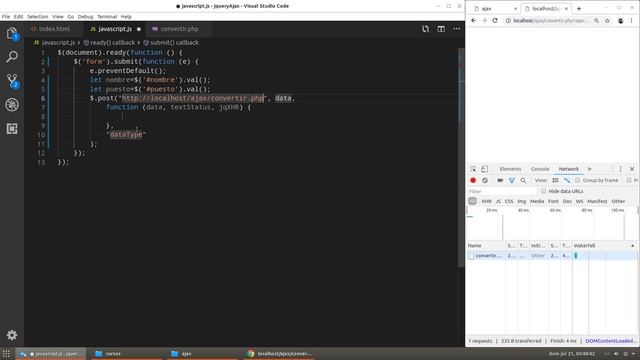This screenshot has width=640, height=360.
Task: Open the Terminal menu
Action: click(107, 17)
